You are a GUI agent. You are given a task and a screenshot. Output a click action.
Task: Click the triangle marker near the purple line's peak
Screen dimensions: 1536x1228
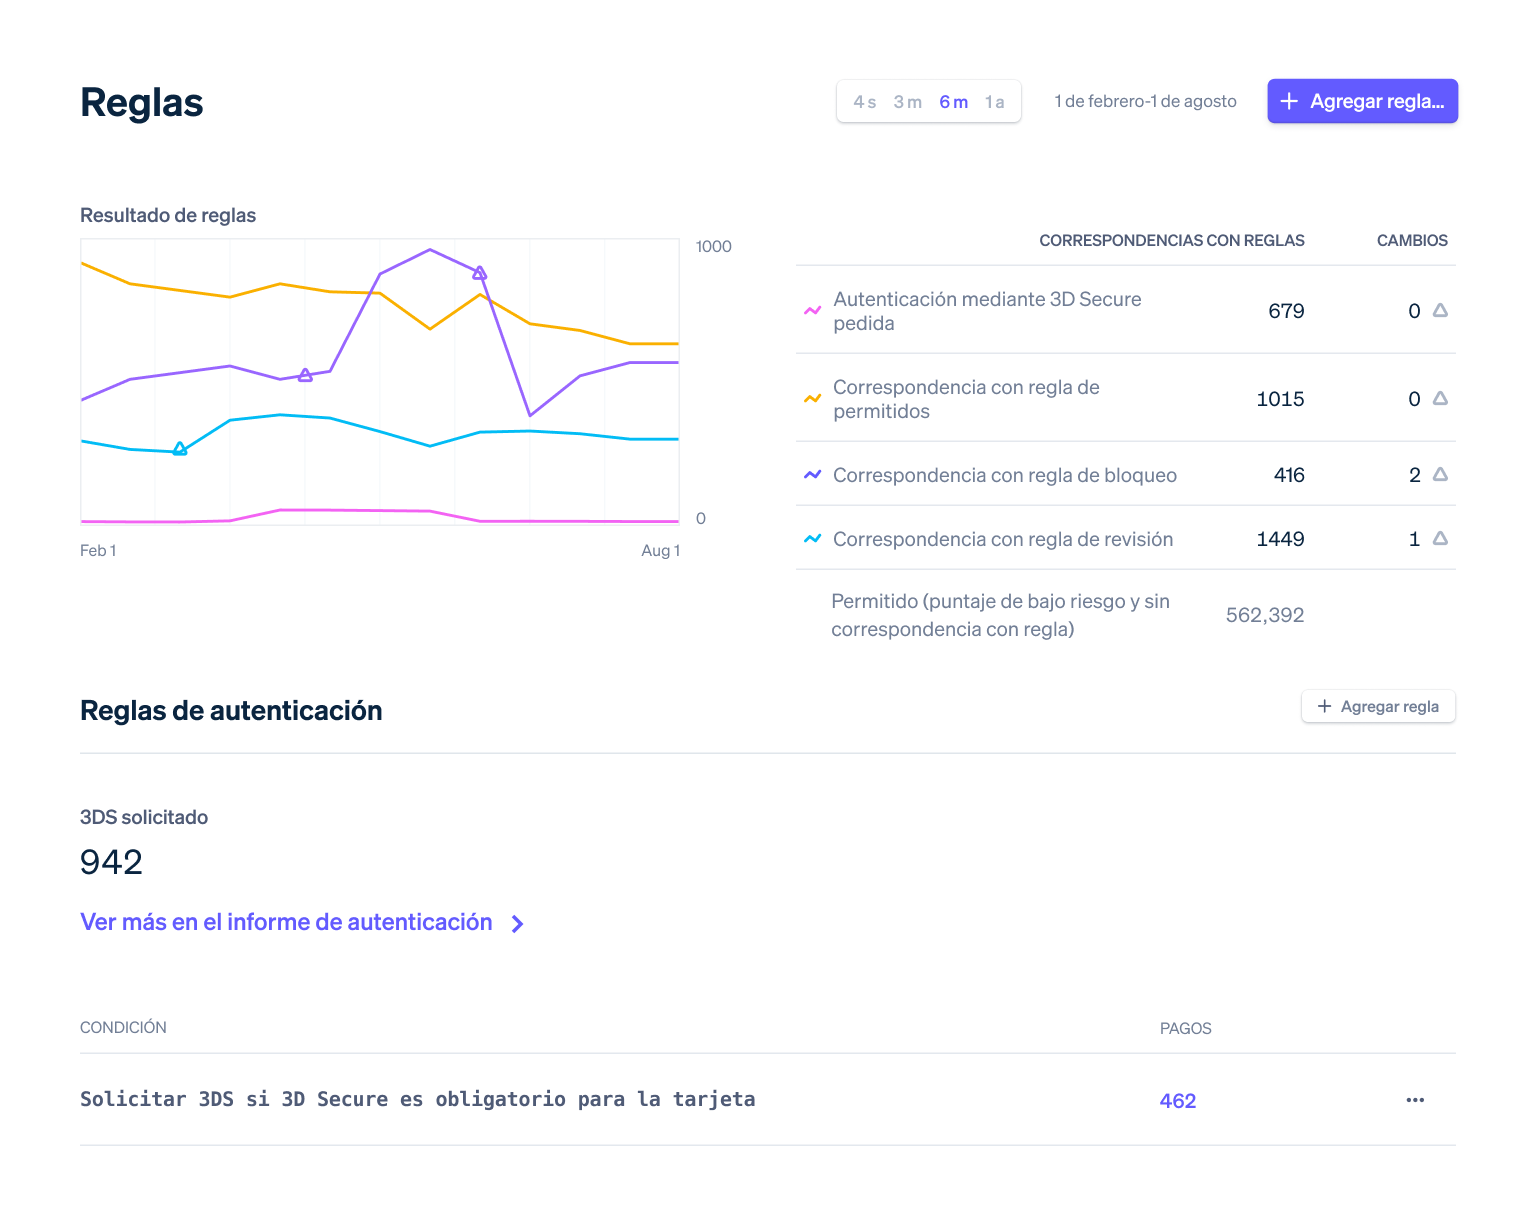click(x=480, y=273)
